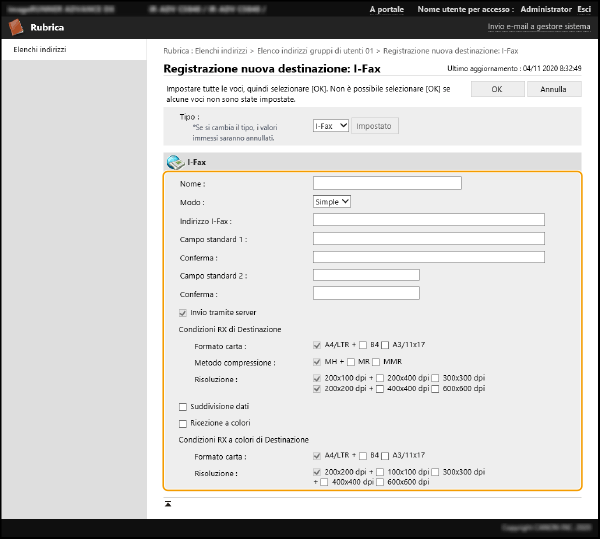Click the Rubrica address book icon
Viewport: 600px width, 539px height.
[x=16, y=27]
